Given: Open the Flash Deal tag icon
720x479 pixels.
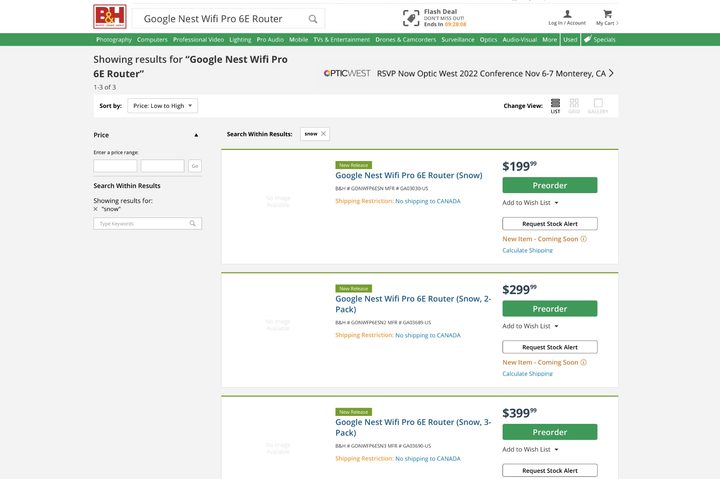Looking at the screenshot, I should pyautogui.click(x=411, y=18).
